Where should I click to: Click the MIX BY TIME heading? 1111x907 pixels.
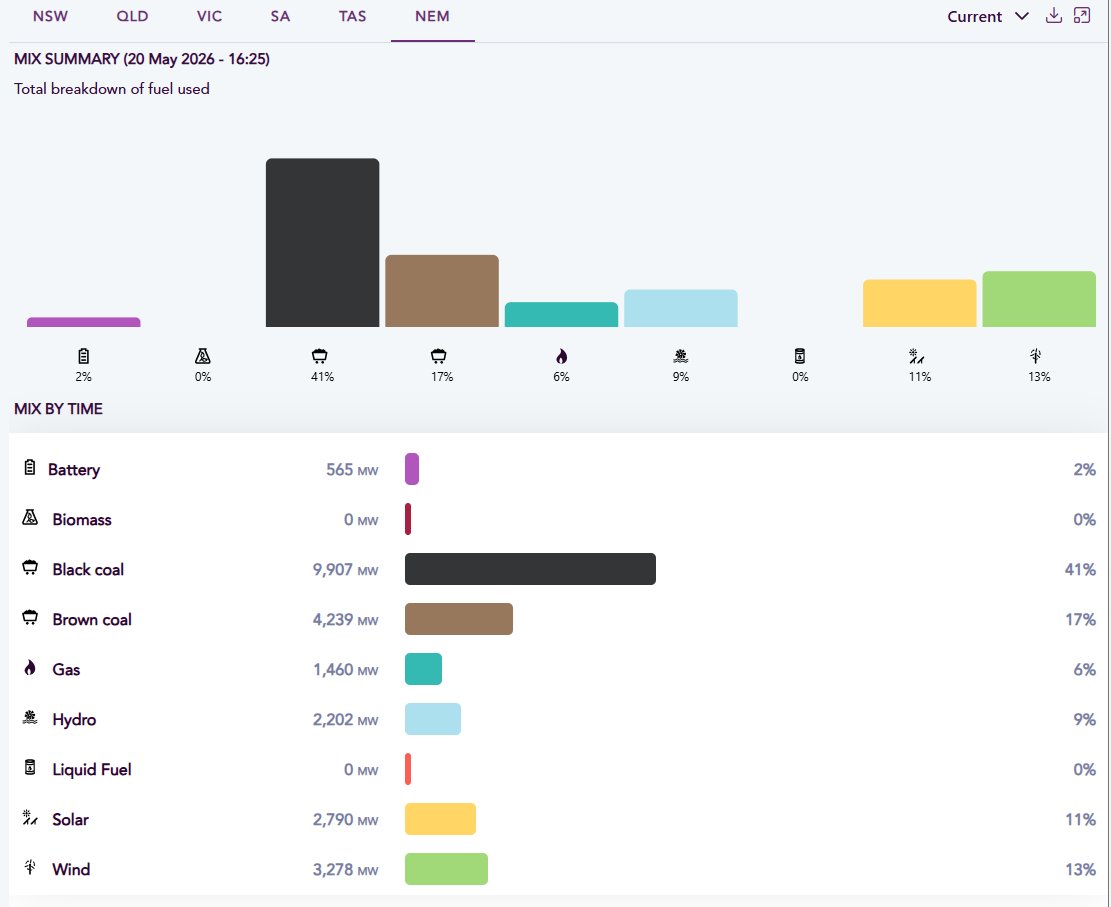click(58, 409)
